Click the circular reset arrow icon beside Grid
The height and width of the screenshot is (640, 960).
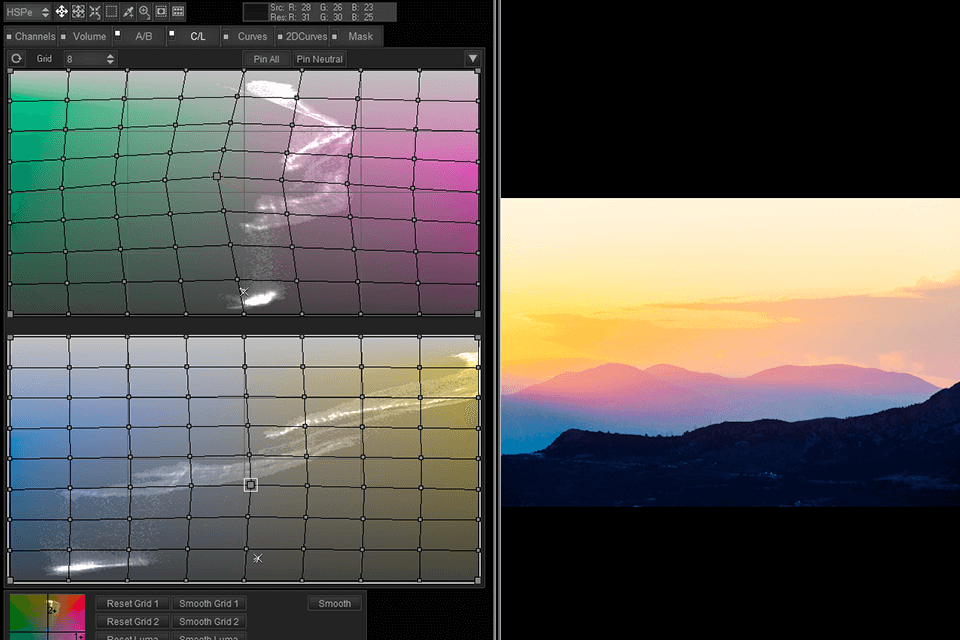tap(17, 59)
